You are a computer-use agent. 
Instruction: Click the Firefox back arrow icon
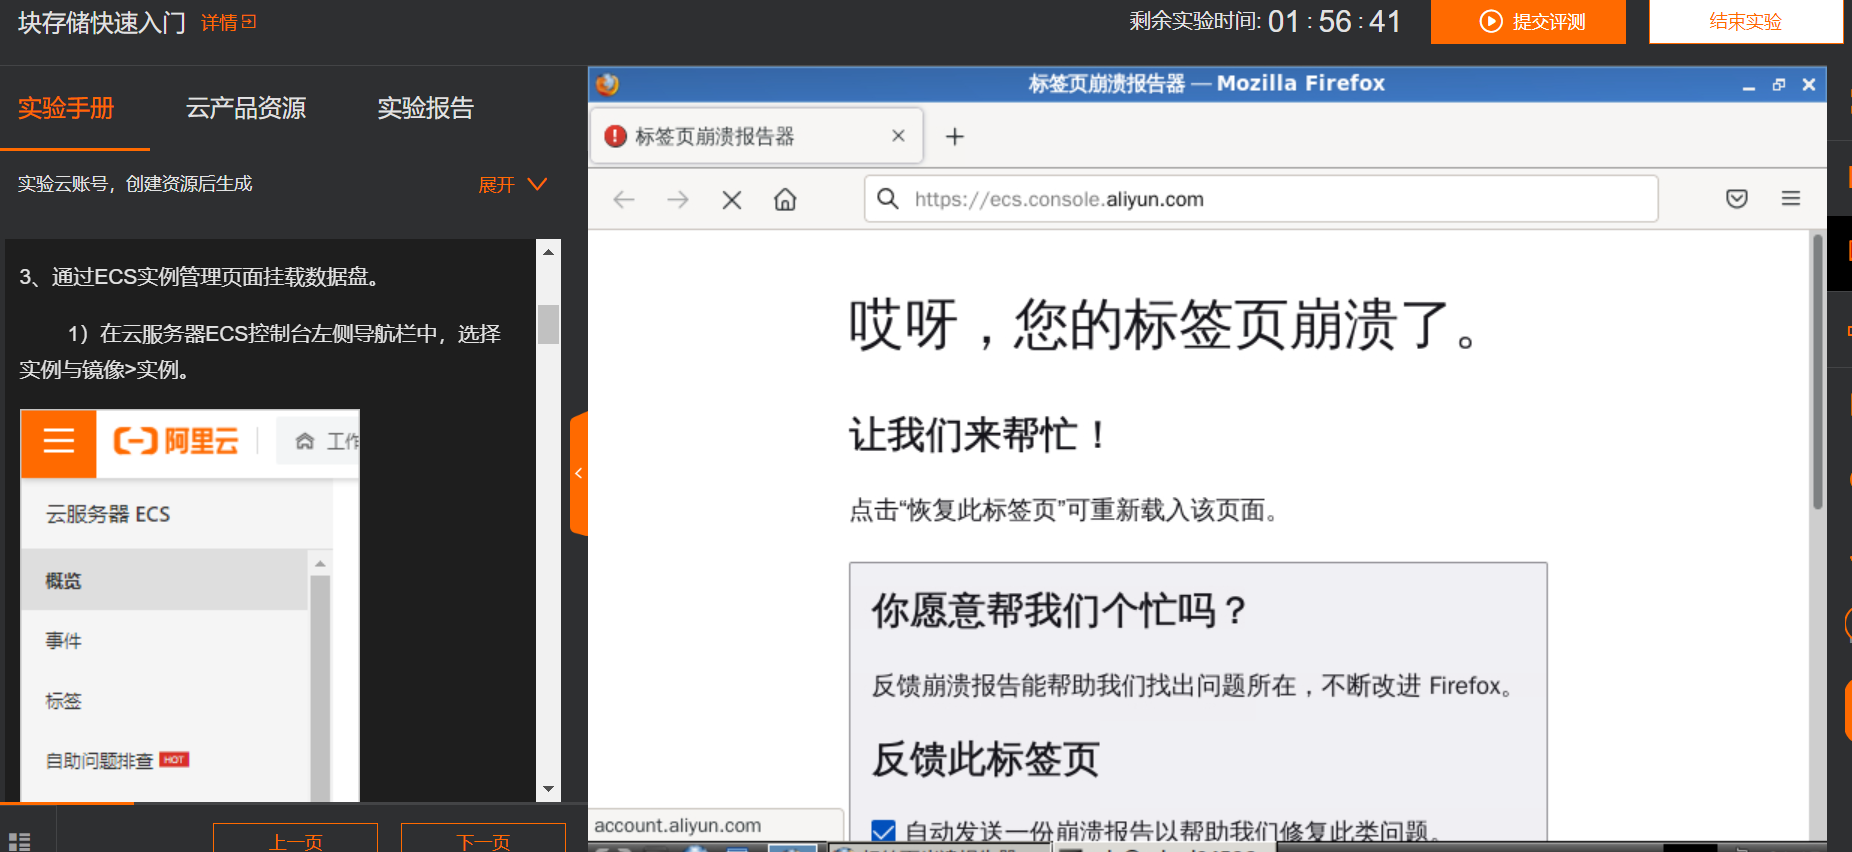(624, 199)
